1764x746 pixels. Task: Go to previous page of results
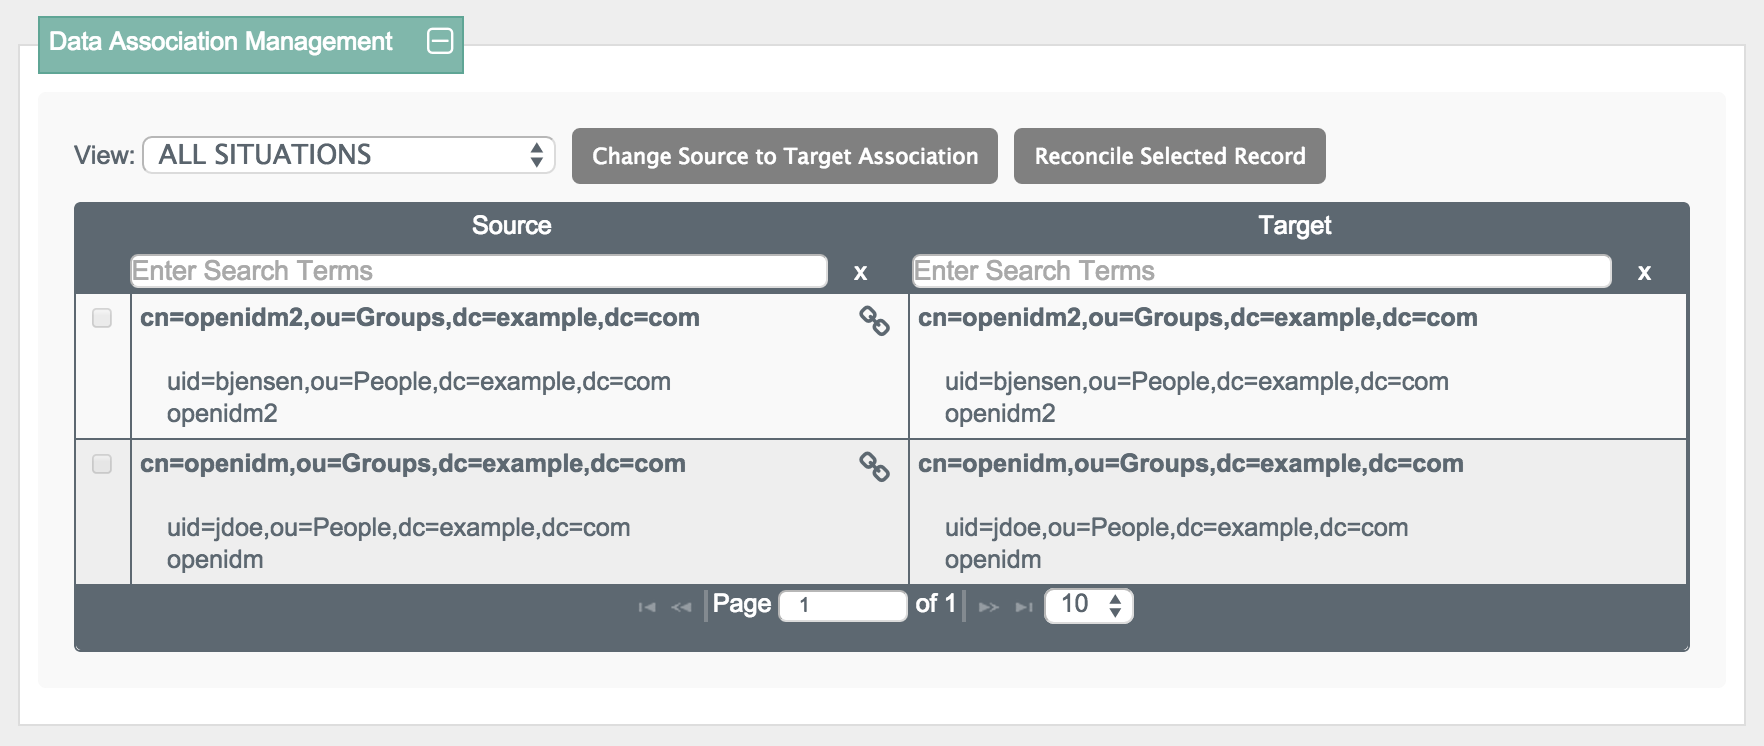coord(681,607)
